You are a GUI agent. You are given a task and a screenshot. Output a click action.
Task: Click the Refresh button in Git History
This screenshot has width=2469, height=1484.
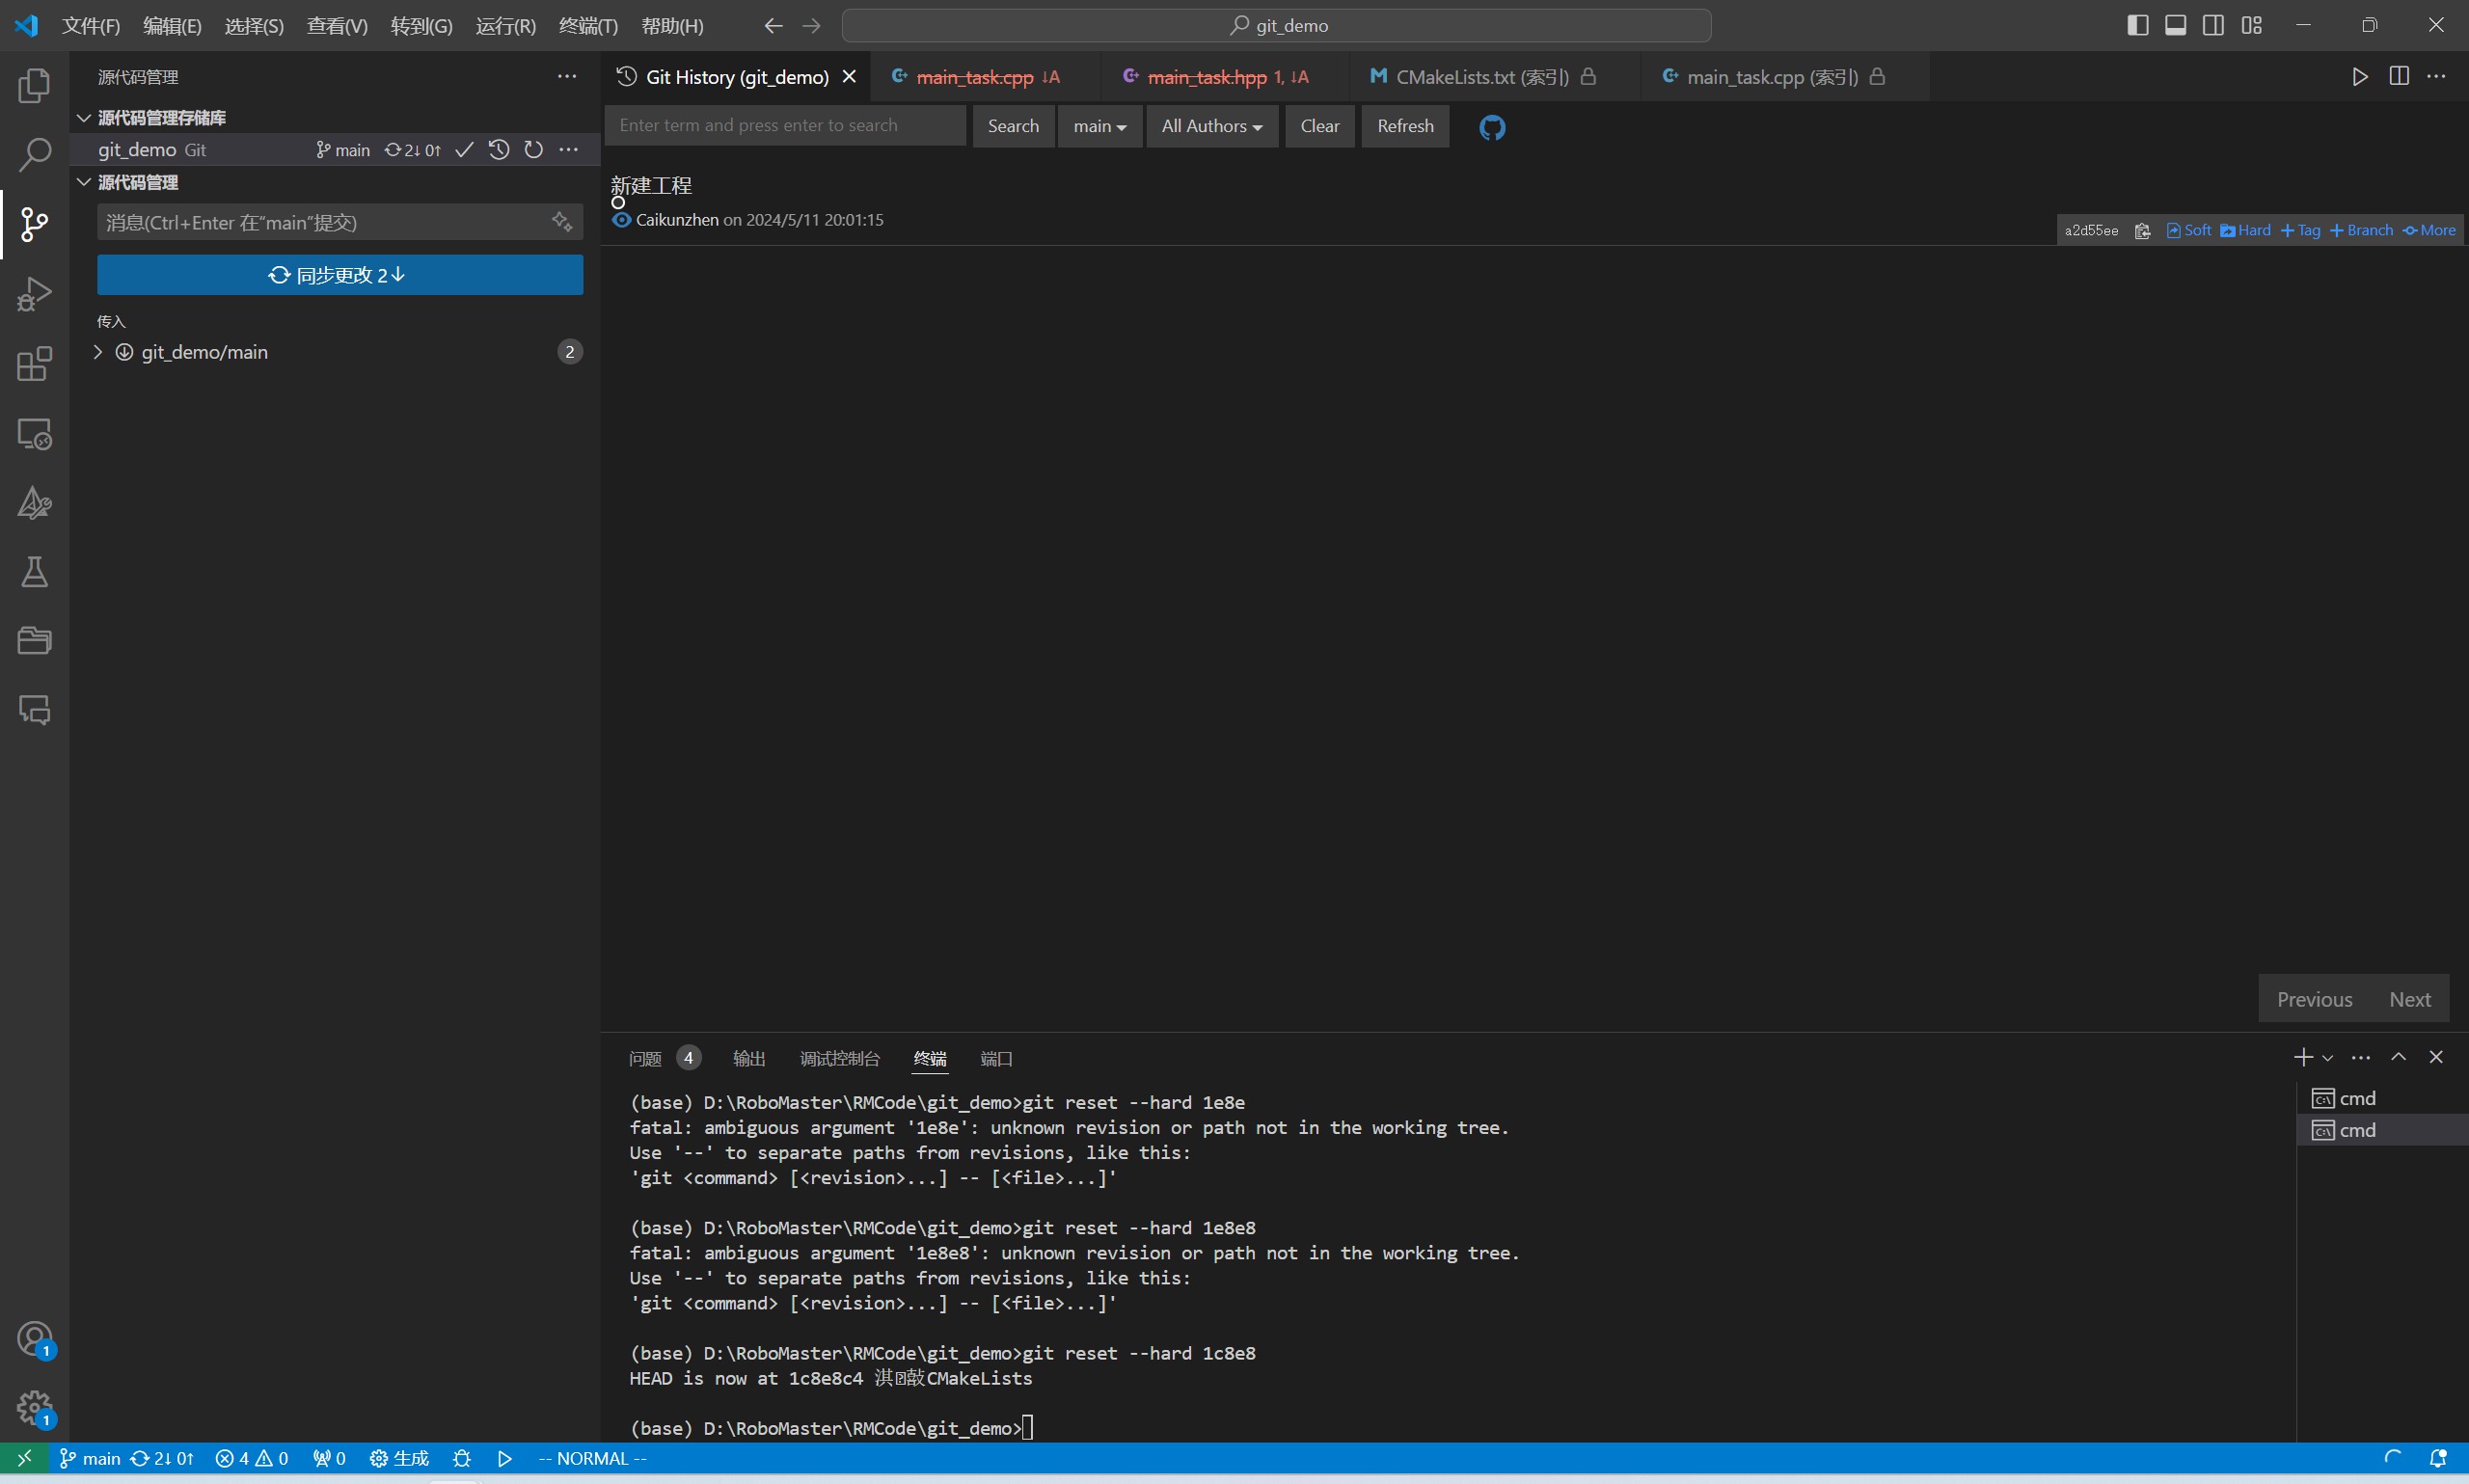tap(1404, 126)
